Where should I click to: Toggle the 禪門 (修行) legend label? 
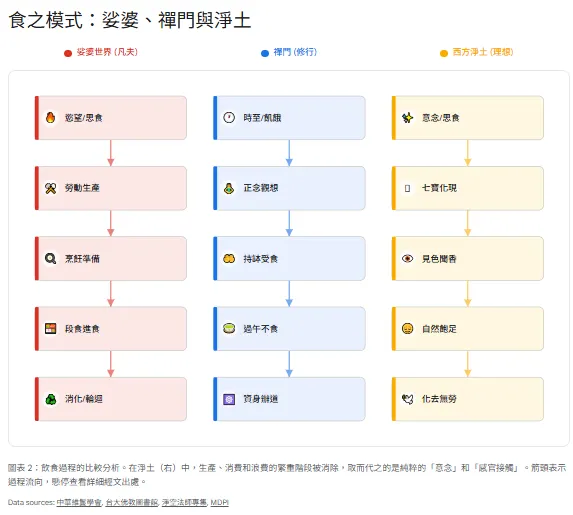tap(295, 52)
